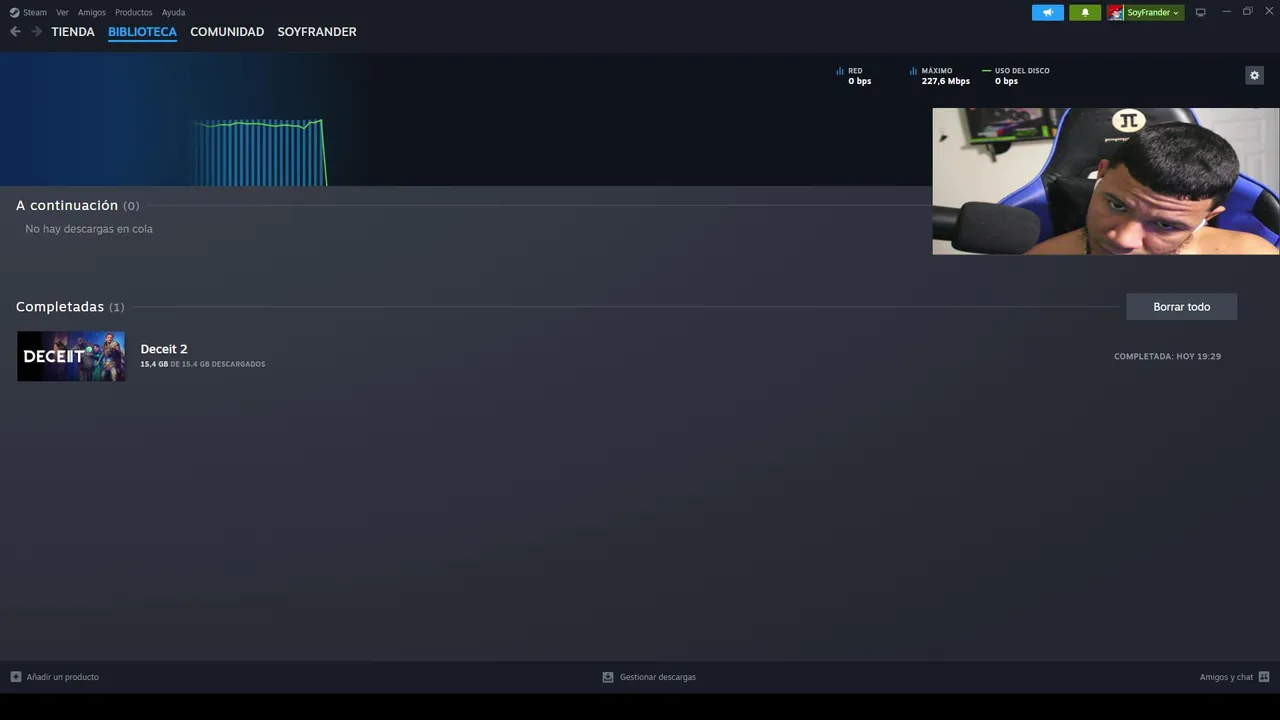Enter Big Picture mode via monitor icon
1280x720 pixels.
tap(1201, 12)
